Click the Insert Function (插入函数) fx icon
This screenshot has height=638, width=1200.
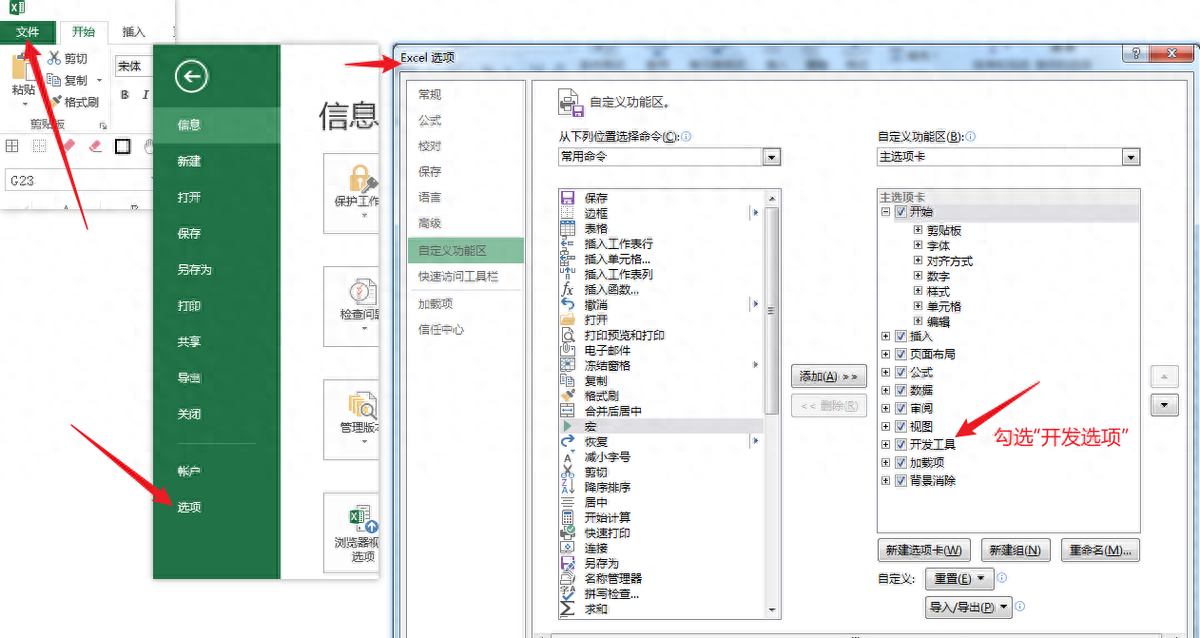coord(567,289)
